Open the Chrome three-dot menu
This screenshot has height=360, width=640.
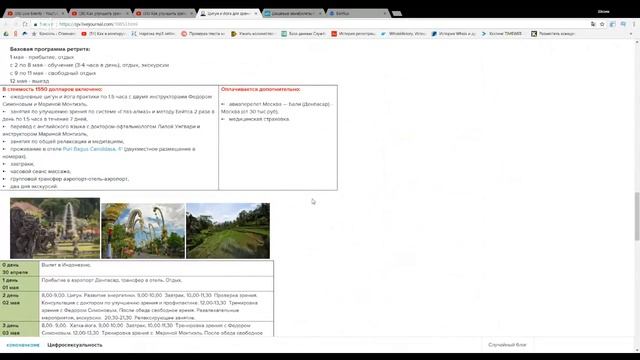(x=634, y=24)
